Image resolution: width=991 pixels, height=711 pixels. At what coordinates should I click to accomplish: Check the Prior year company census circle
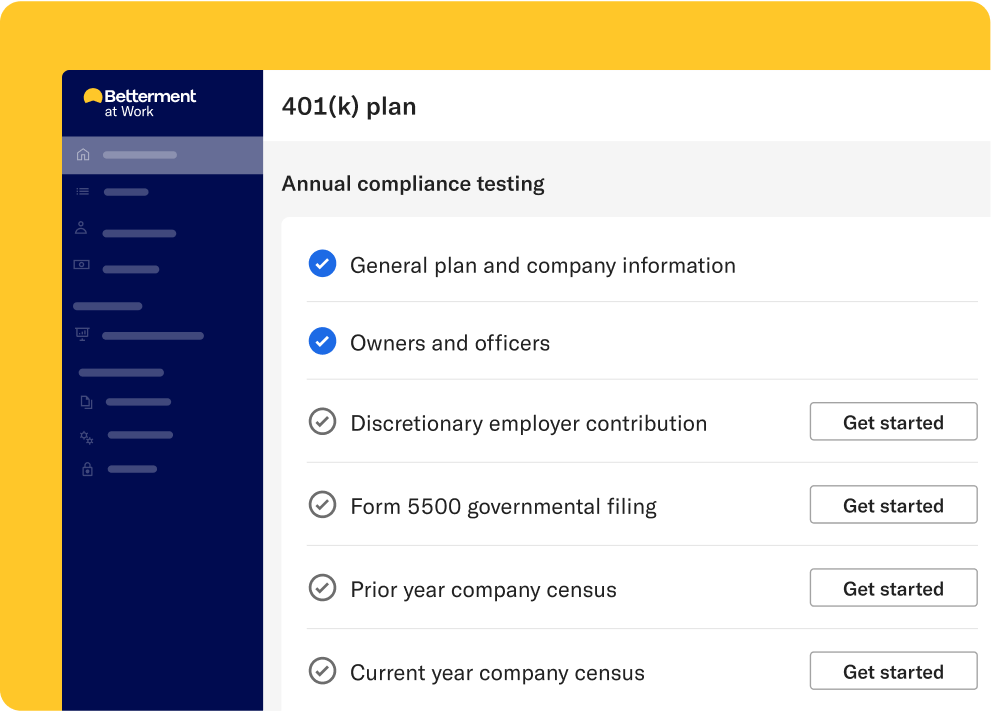pos(322,588)
